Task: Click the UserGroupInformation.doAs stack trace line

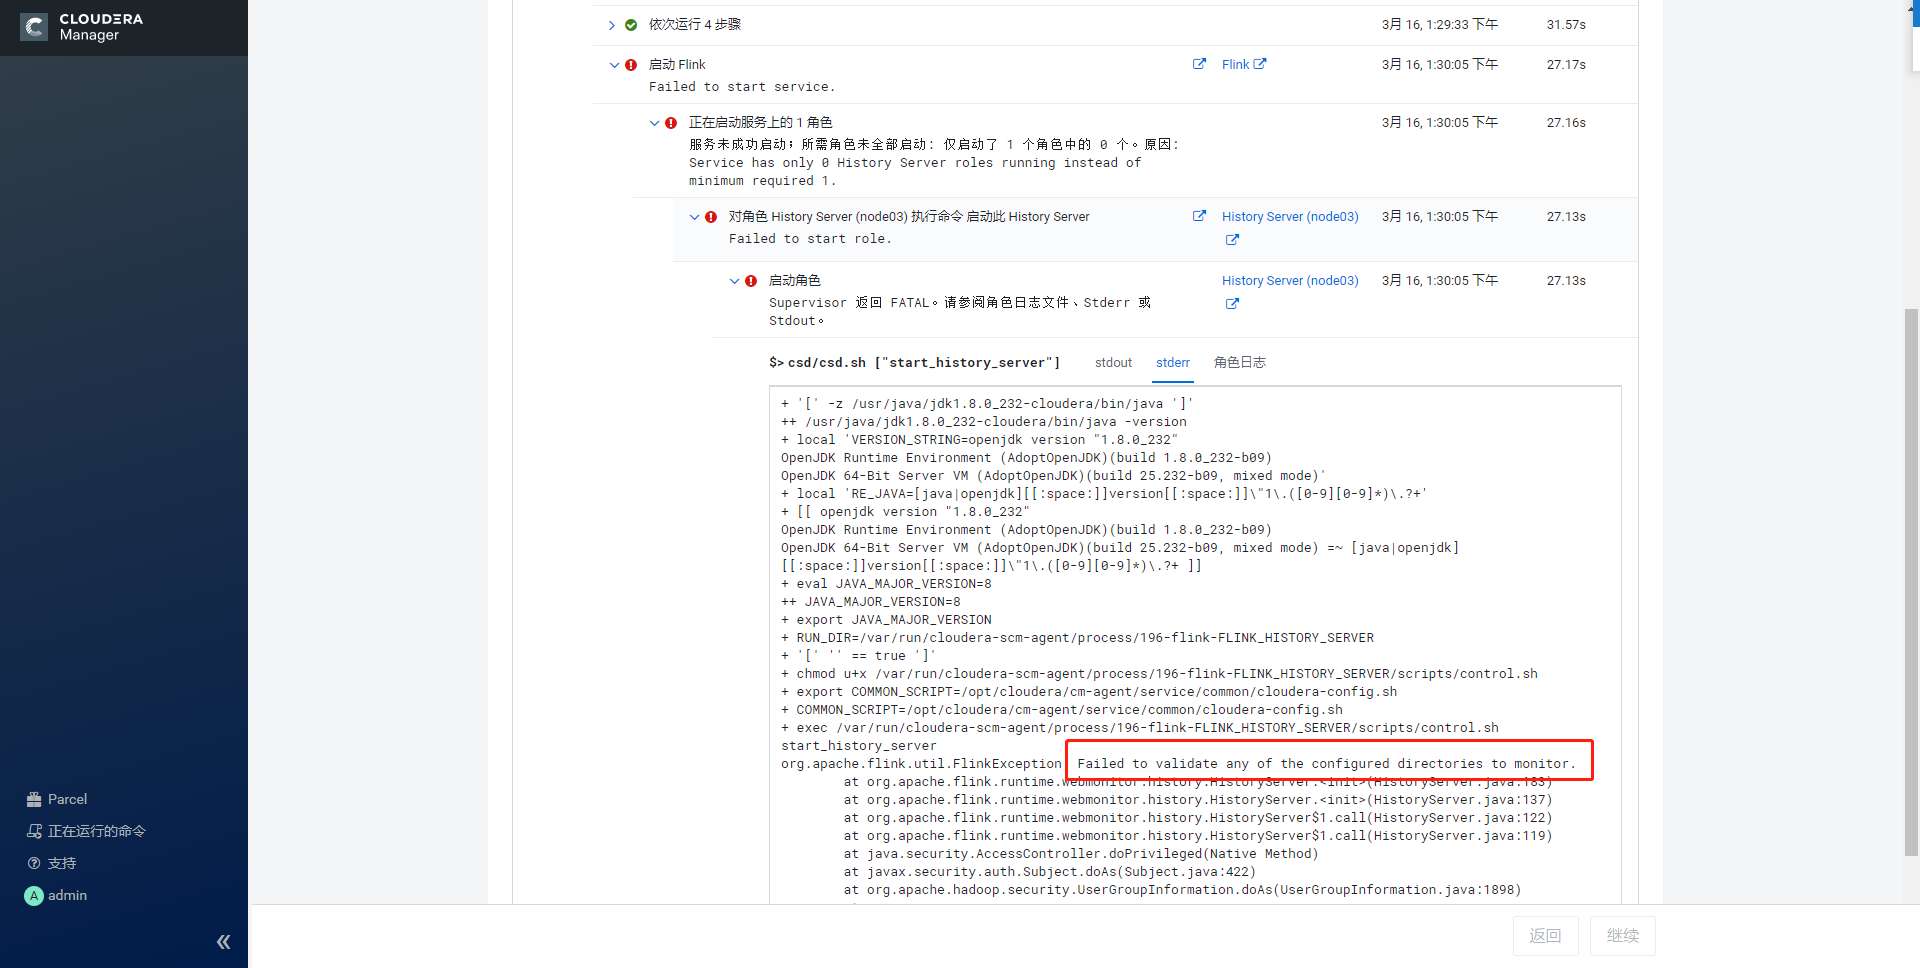Action: (1182, 890)
